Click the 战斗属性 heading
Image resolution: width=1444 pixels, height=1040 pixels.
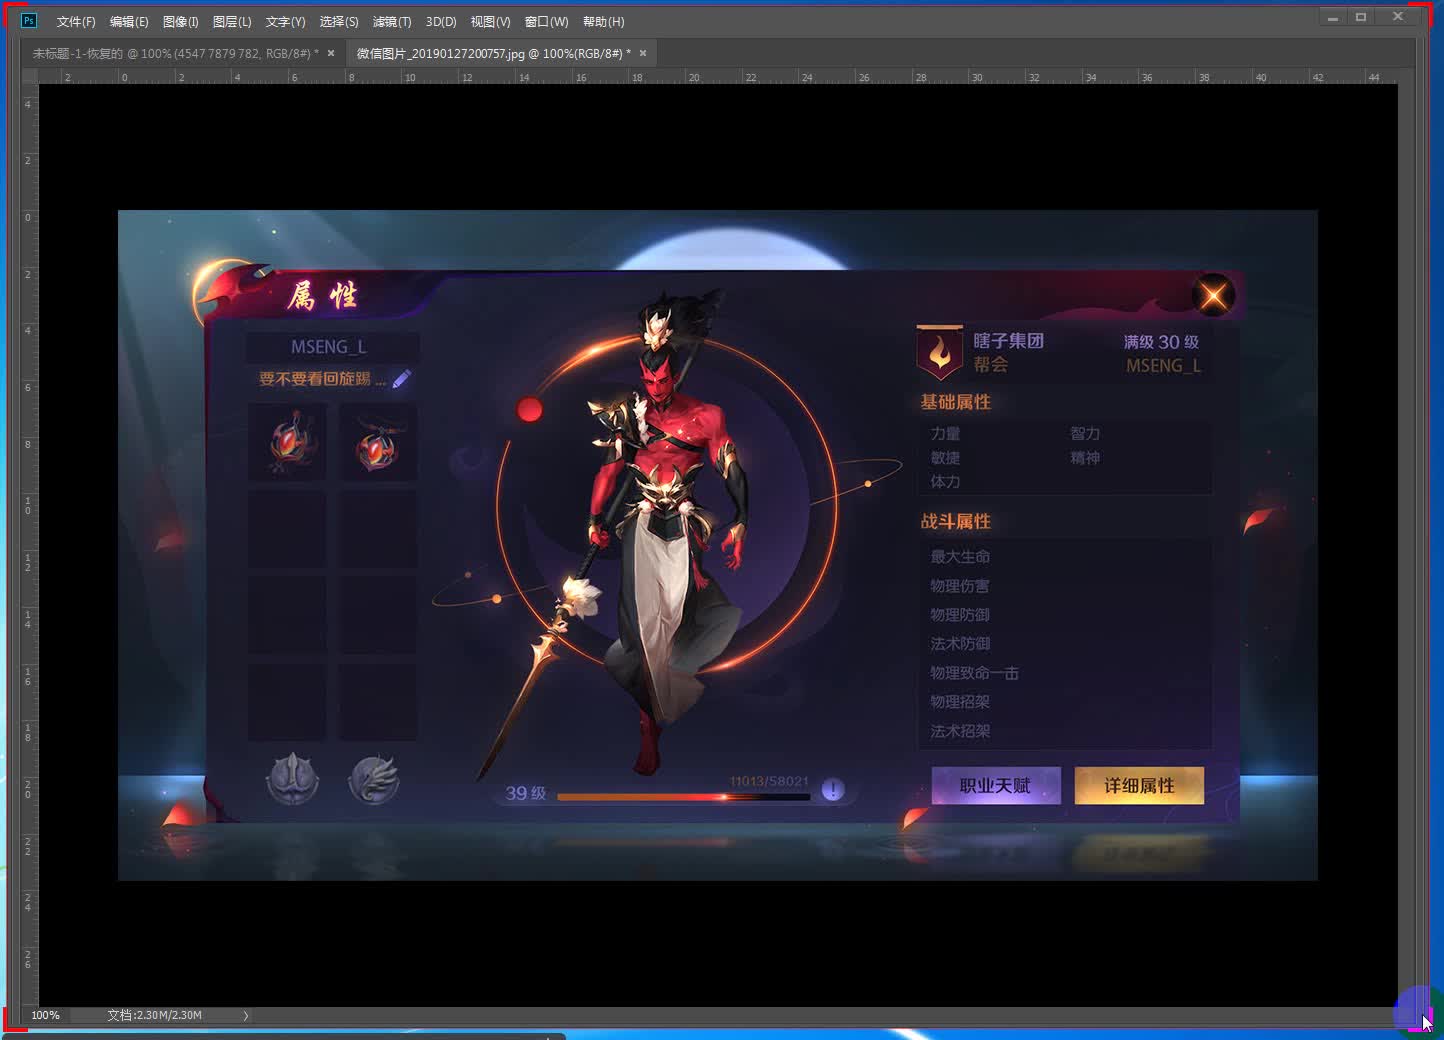tap(956, 521)
